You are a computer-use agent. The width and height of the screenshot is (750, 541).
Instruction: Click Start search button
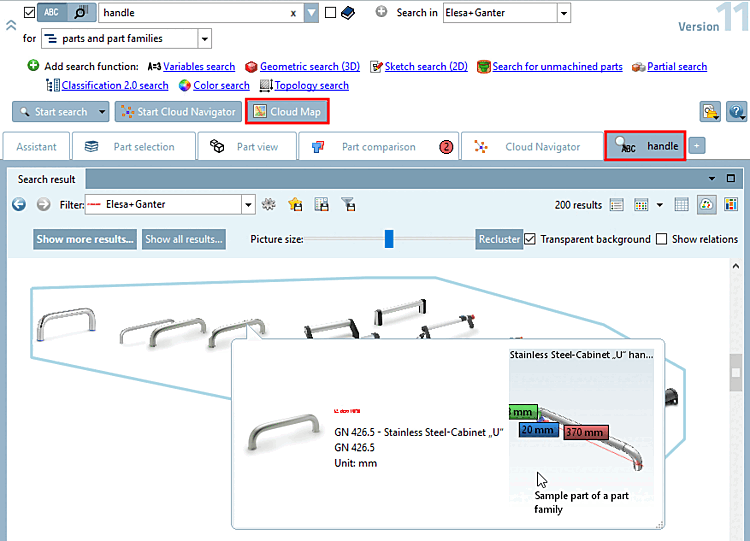click(55, 112)
